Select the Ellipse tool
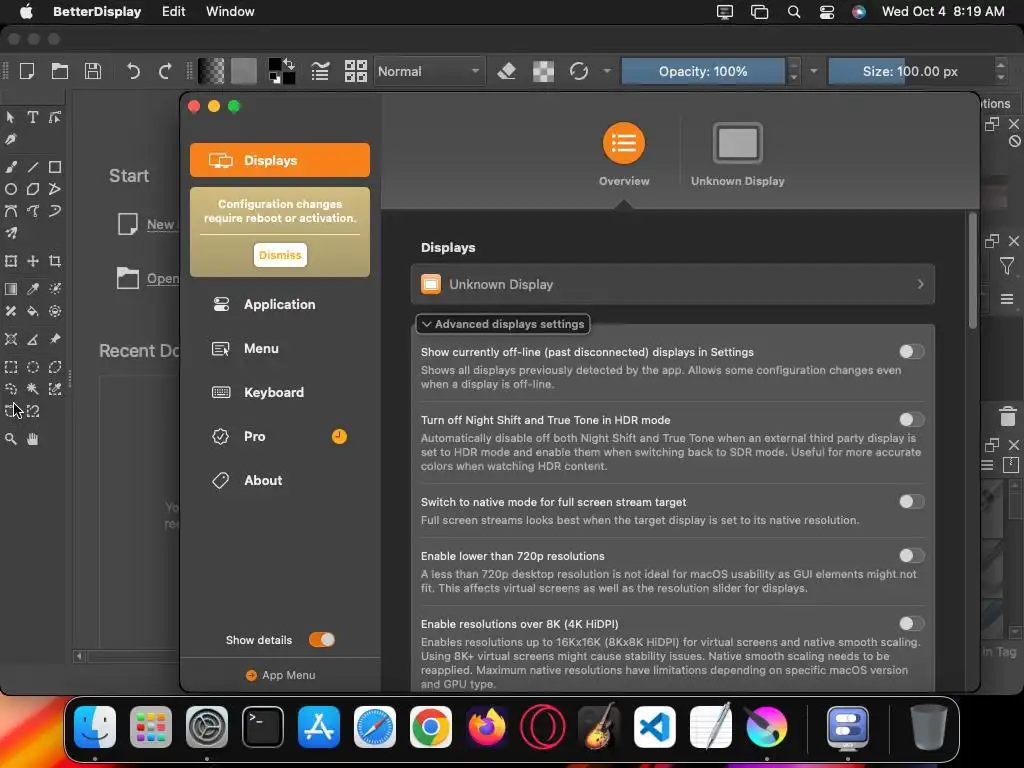 point(10,189)
